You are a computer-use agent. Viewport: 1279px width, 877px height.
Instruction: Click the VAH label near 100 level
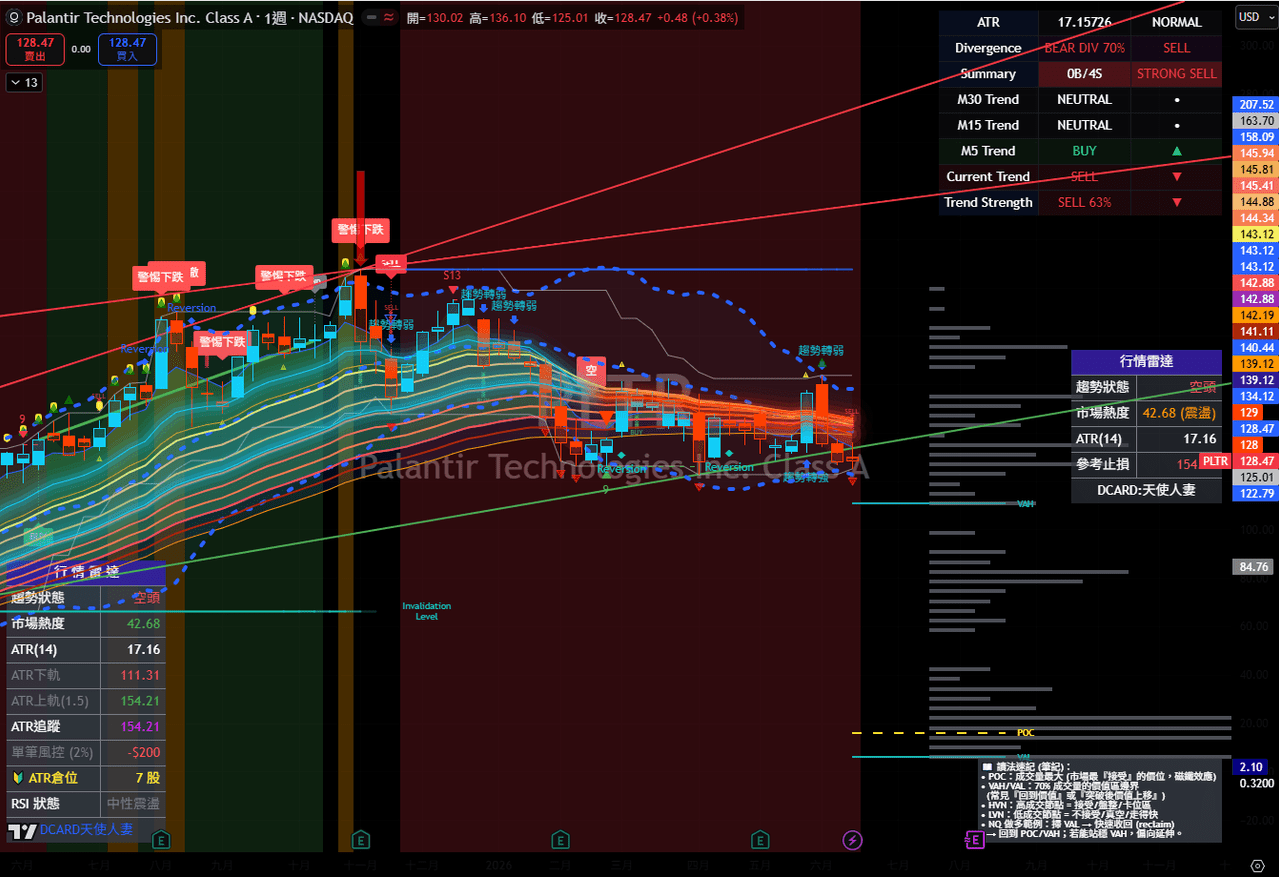point(1025,504)
